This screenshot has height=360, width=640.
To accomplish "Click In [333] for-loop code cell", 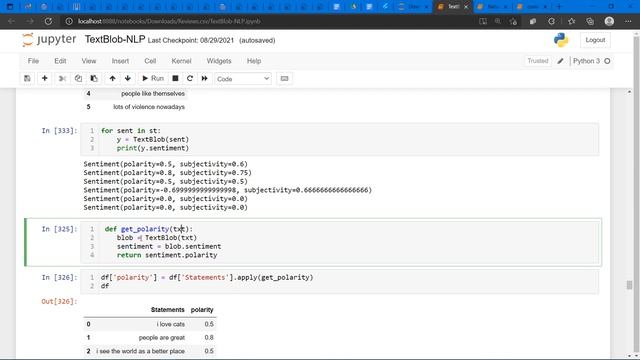I will pos(340,139).
